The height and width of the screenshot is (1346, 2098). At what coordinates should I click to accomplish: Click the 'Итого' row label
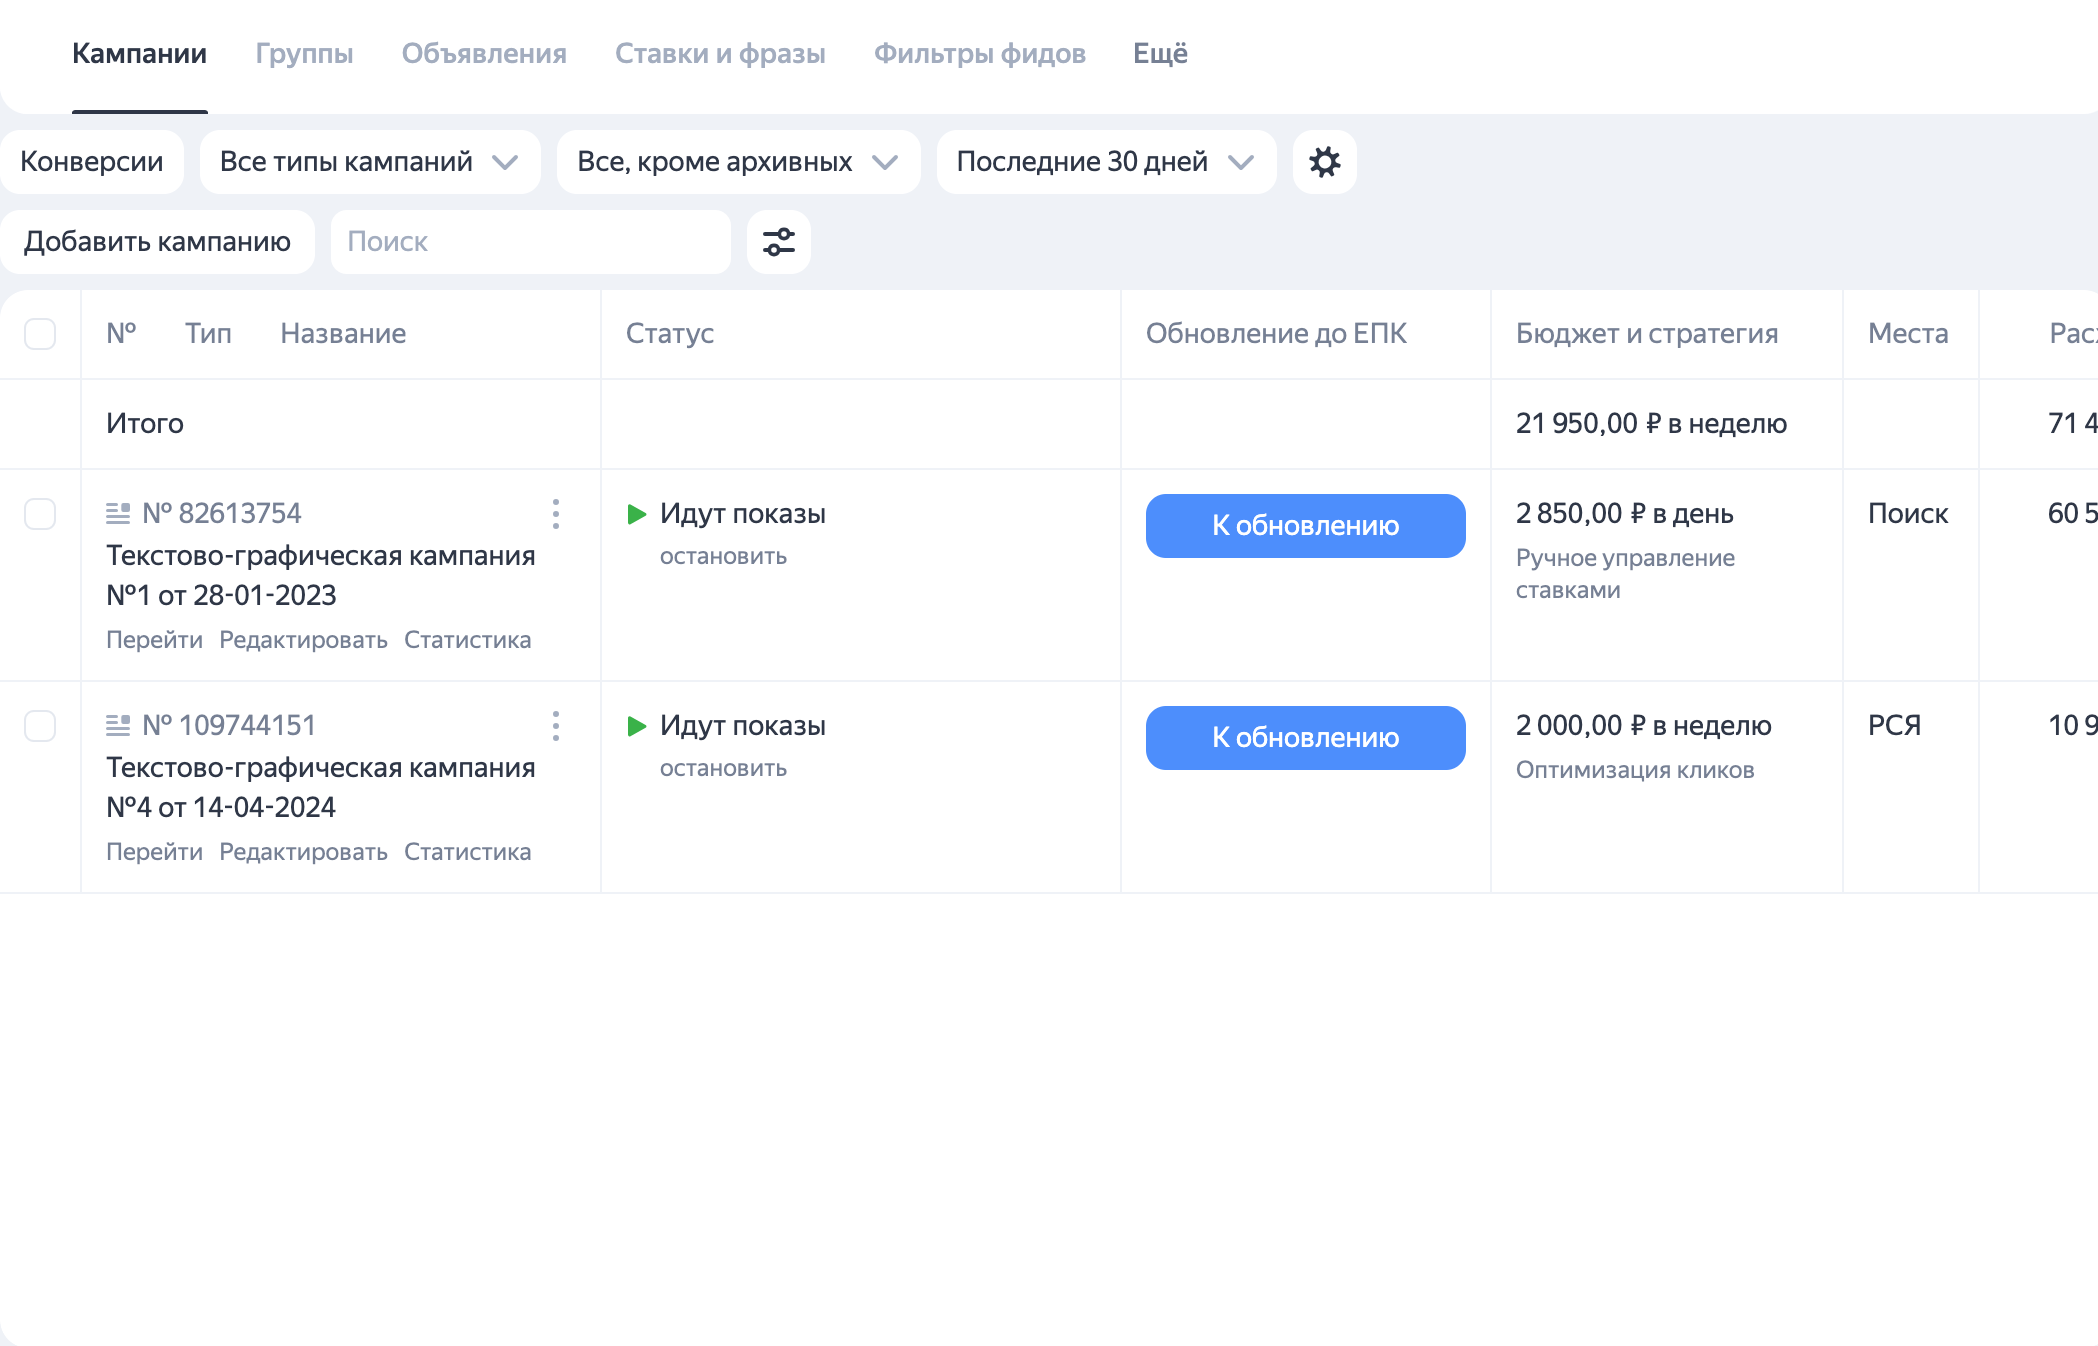pos(145,424)
